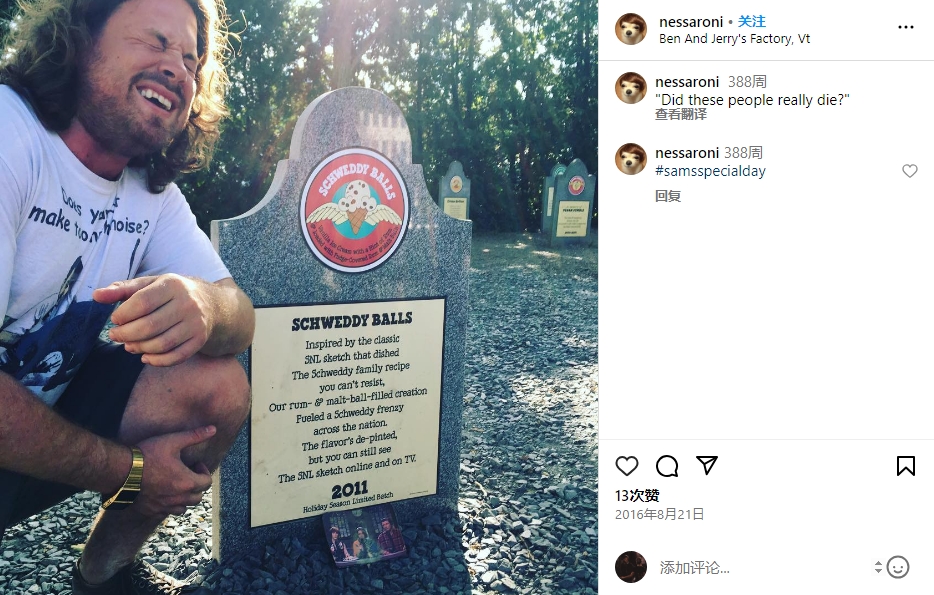
Task: Open nessaroni profile from the header username
Action: pos(690,22)
